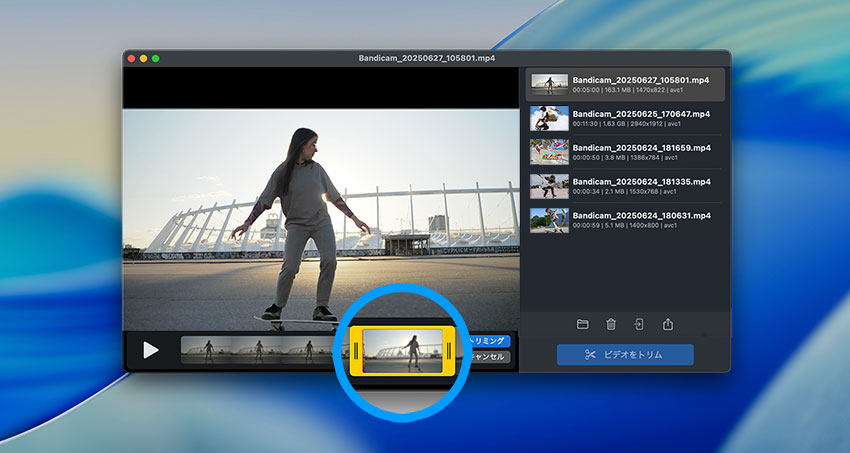Click the trash delete icon
This screenshot has width=850, height=453.
pos(611,324)
